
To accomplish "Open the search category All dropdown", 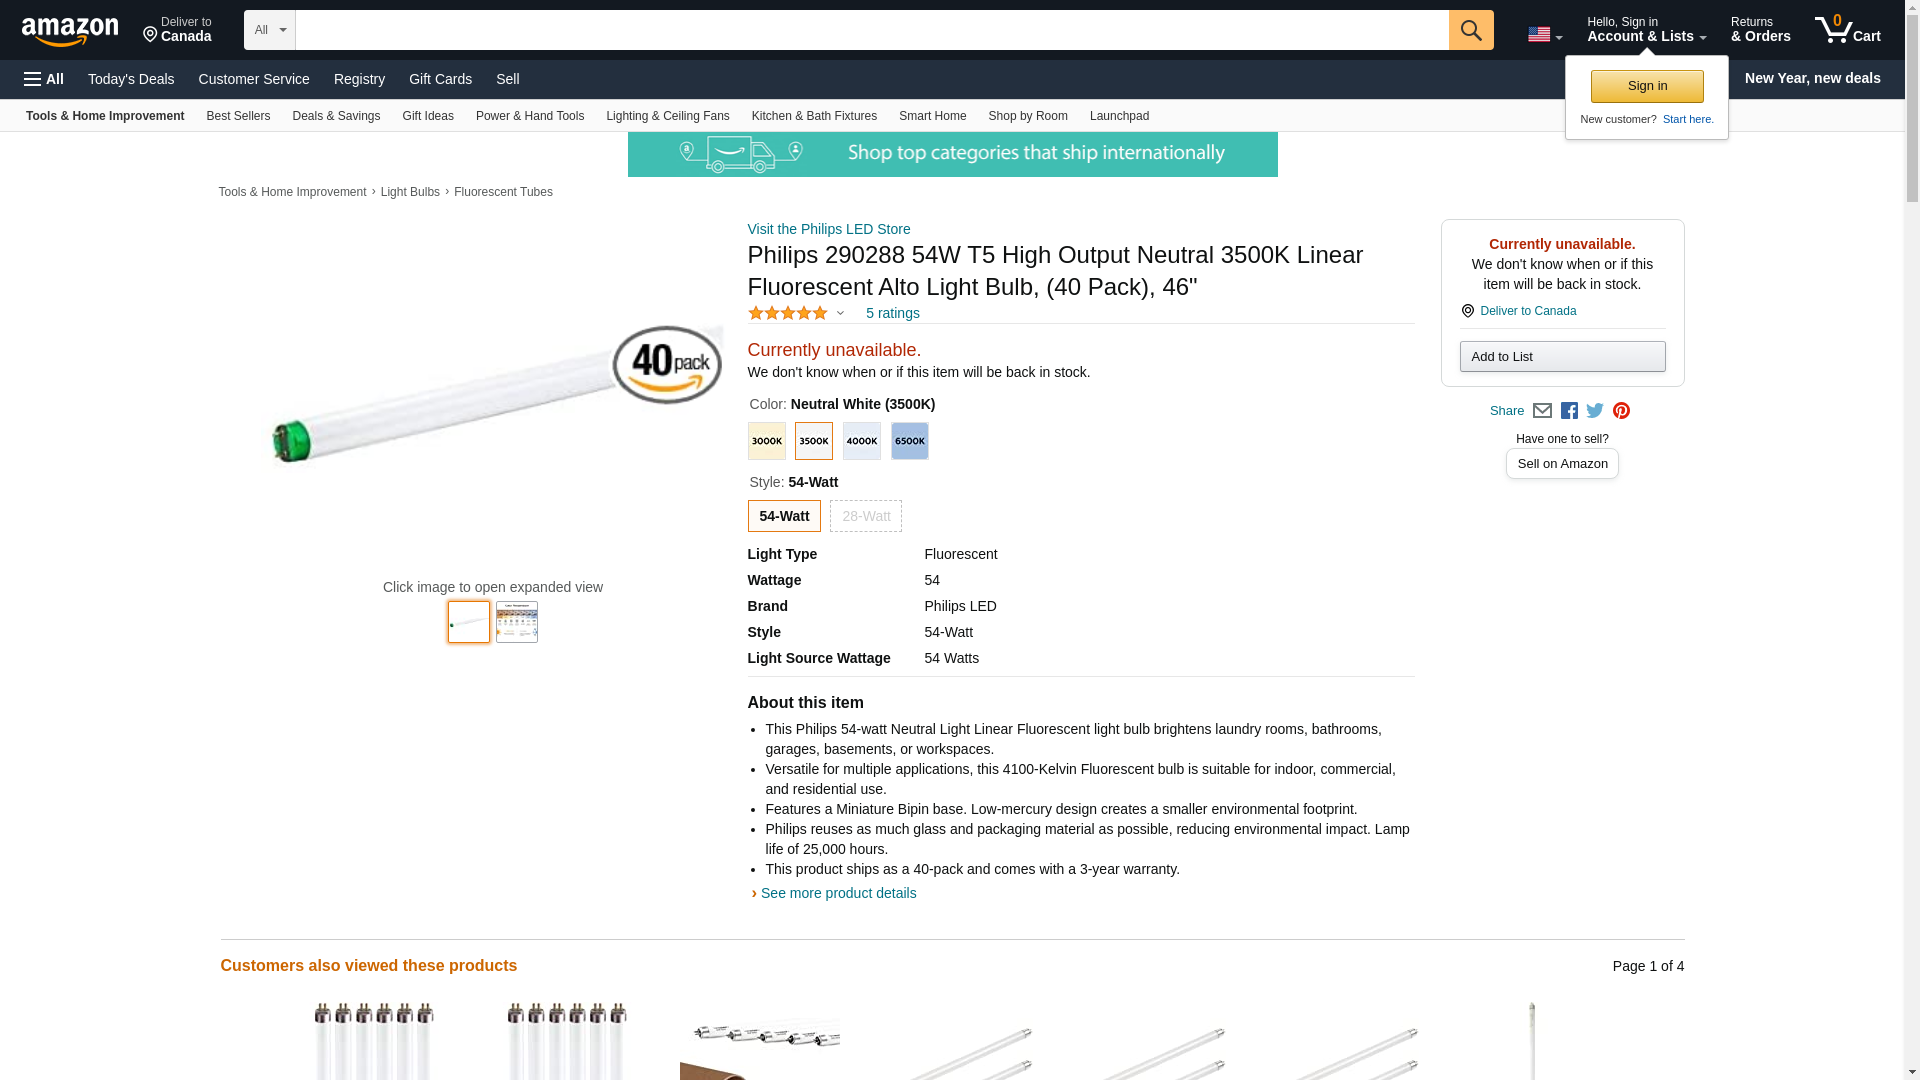I will 269,30.
